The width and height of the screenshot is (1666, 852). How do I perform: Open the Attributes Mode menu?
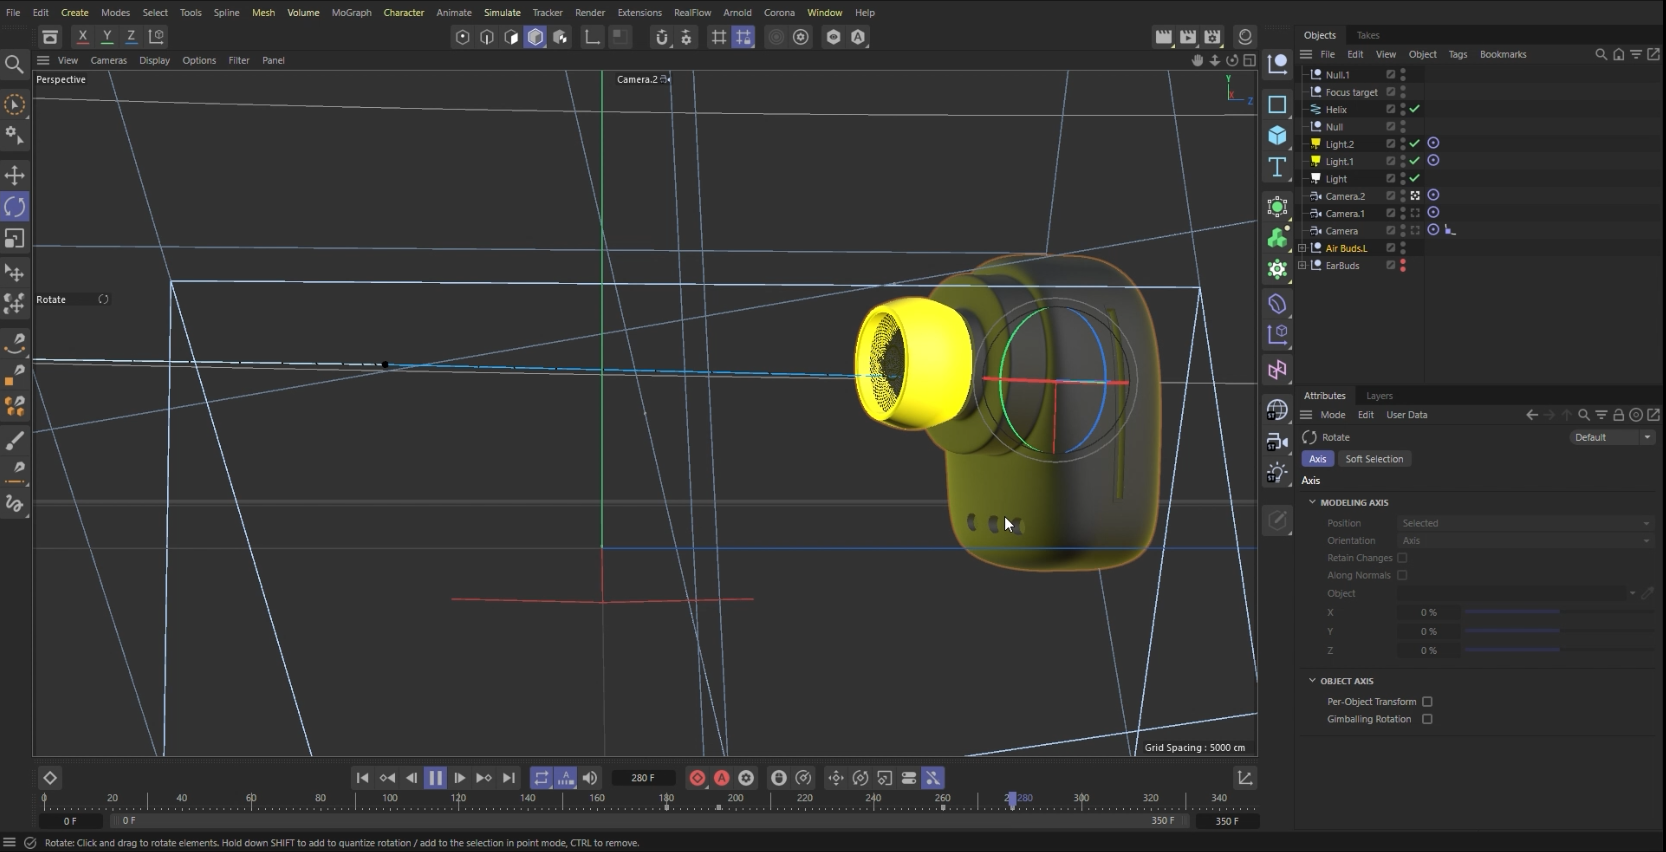click(x=1332, y=415)
